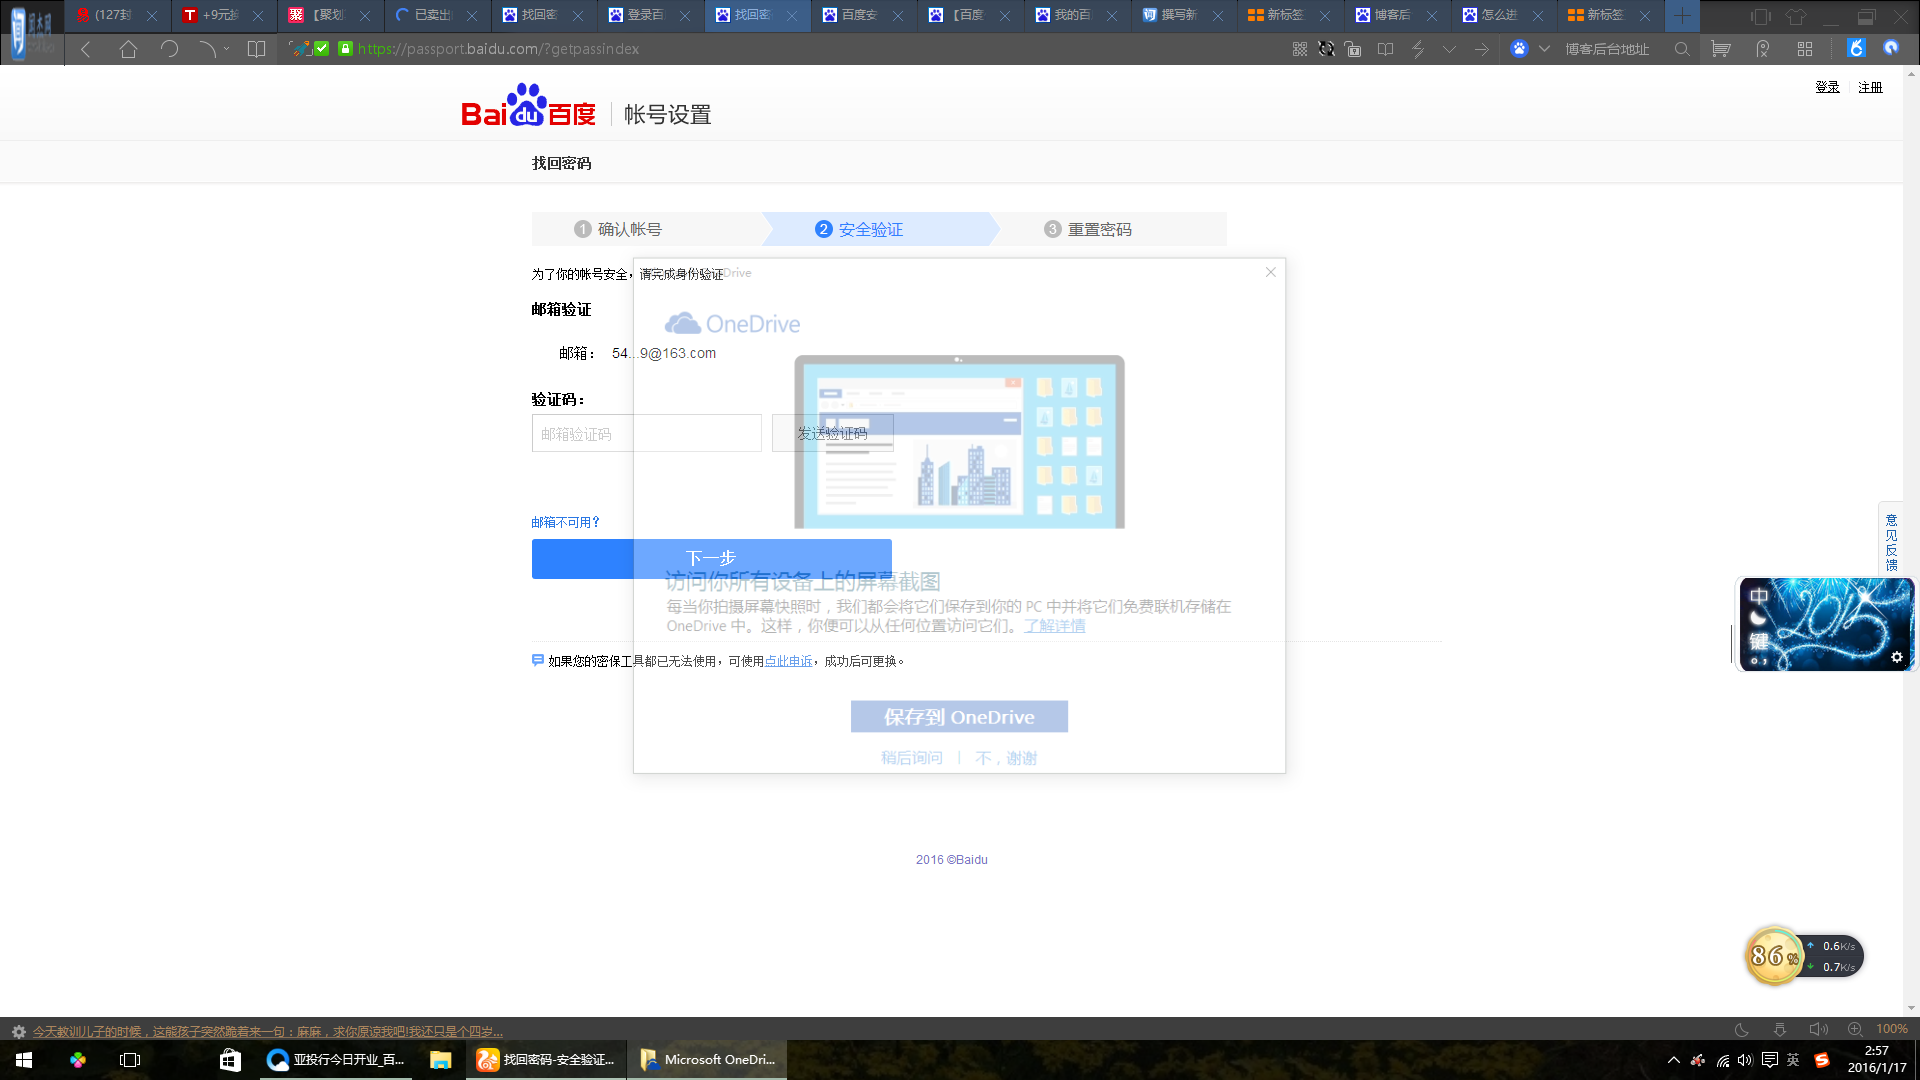Click the 邮箱验证码 input field
The height and width of the screenshot is (1080, 1920).
646,433
